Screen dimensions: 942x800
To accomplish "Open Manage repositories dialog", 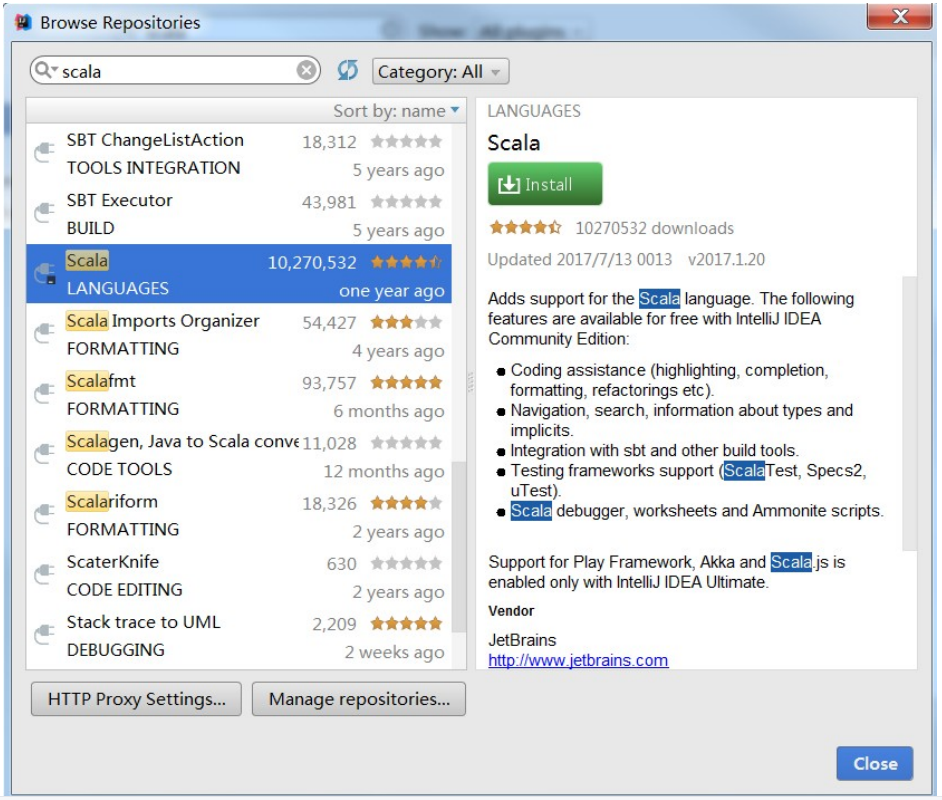I will tap(359, 698).
